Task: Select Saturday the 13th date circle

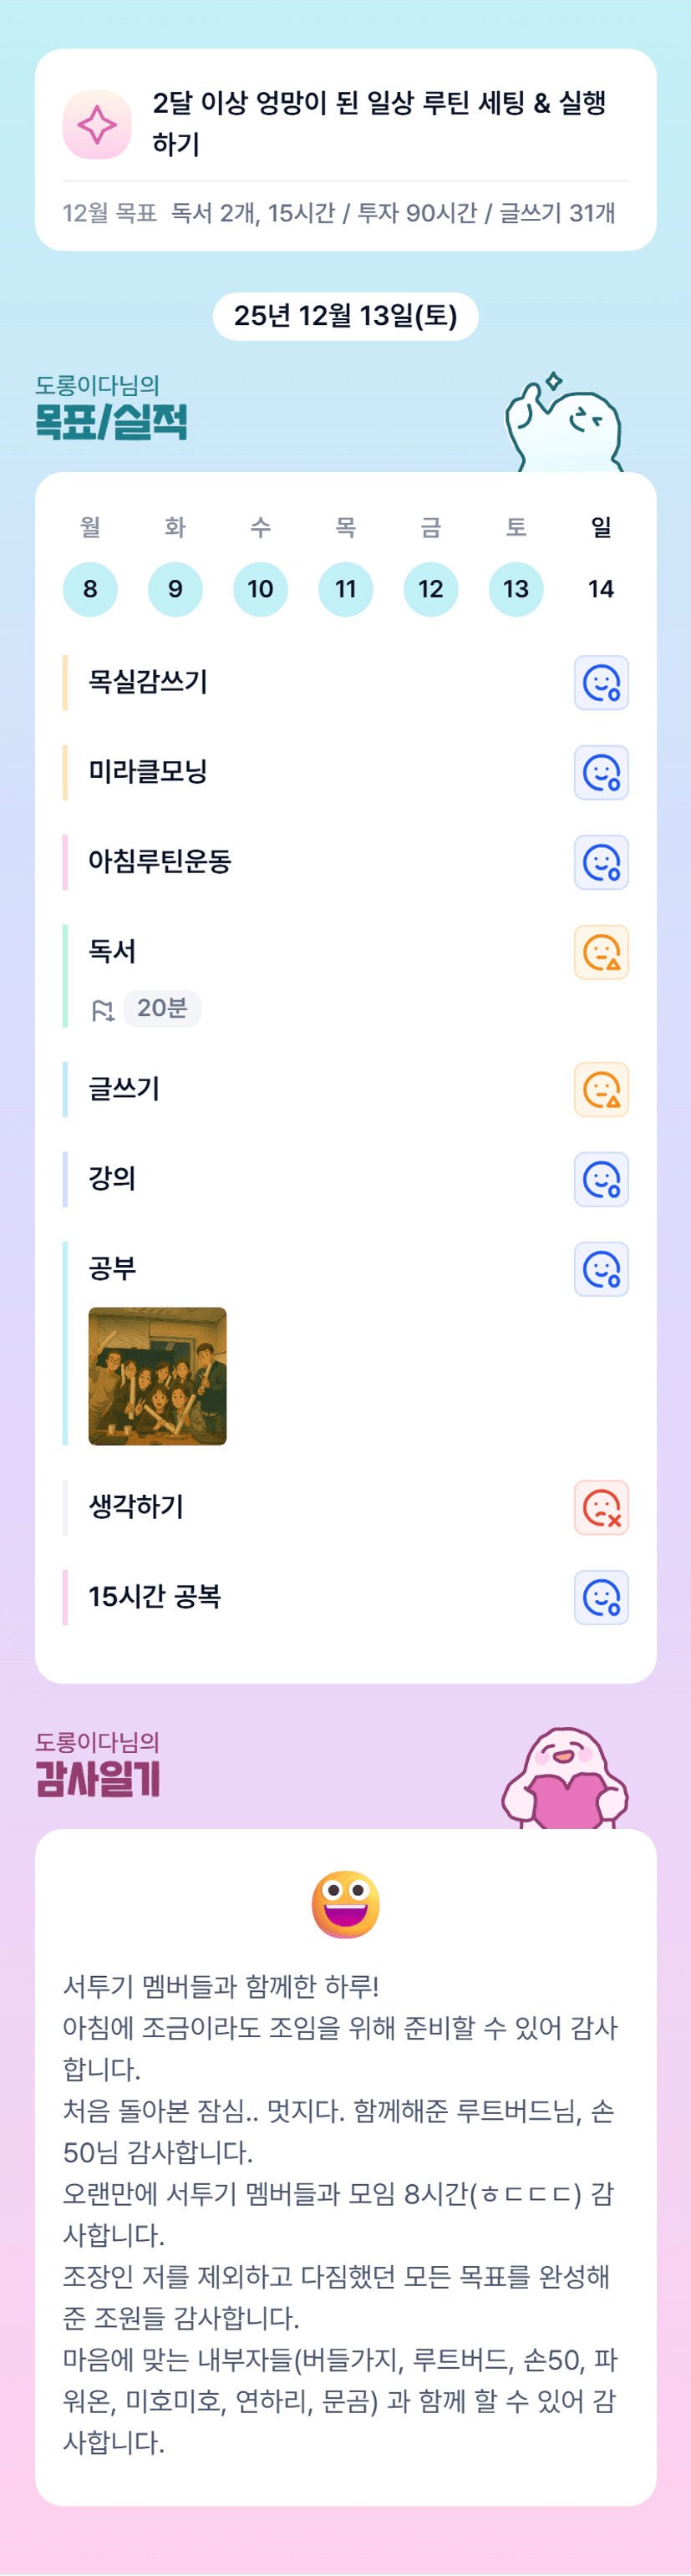Action: [x=516, y=589]
